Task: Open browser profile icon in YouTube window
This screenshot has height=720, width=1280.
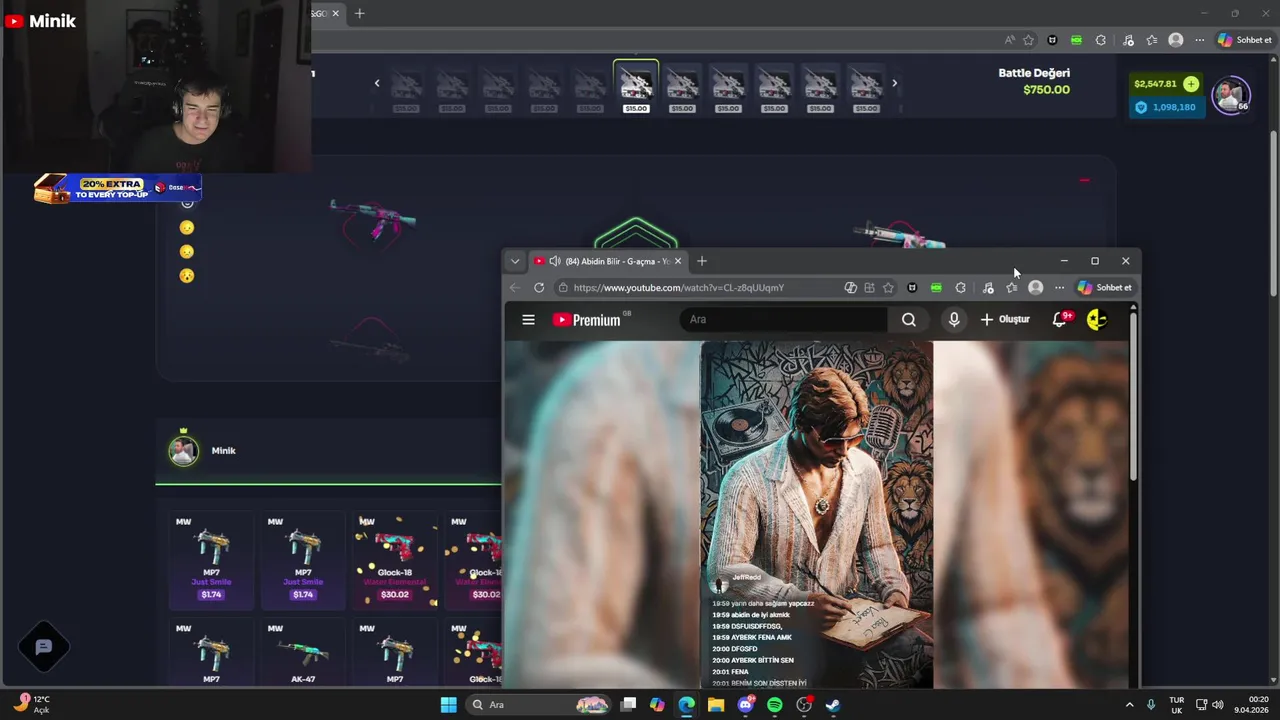Action: click(x=1036, y=288)
